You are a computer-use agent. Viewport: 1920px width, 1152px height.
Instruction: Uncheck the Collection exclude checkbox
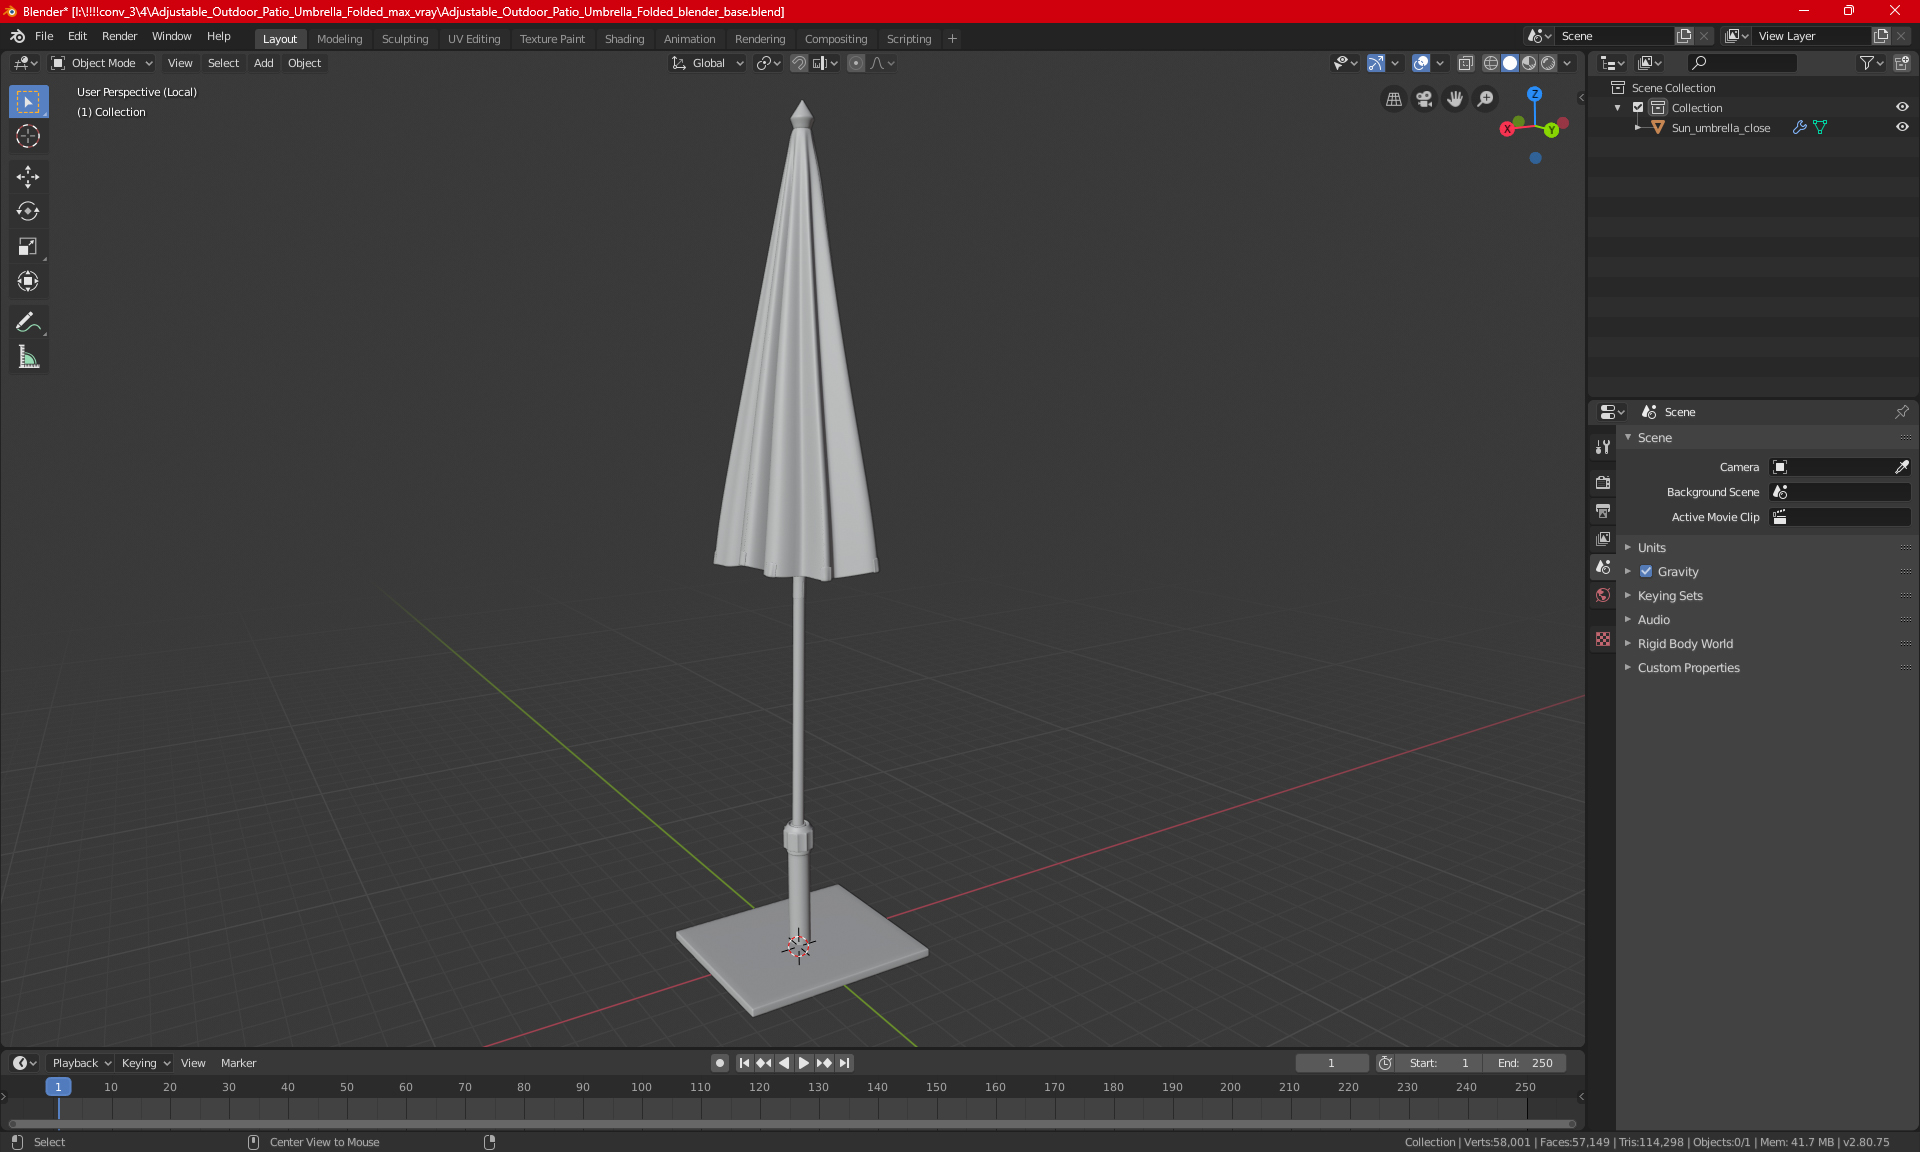pos(1638,108)
